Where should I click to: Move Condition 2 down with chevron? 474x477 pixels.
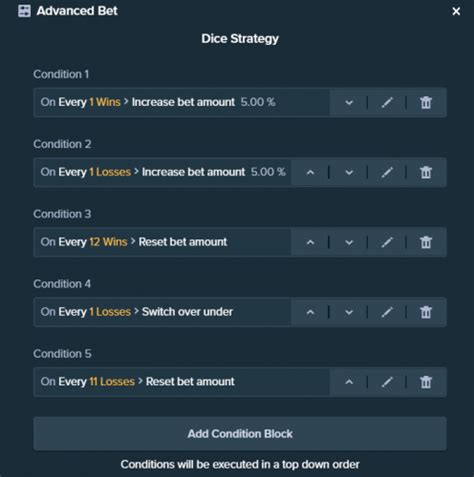[349, 172]
